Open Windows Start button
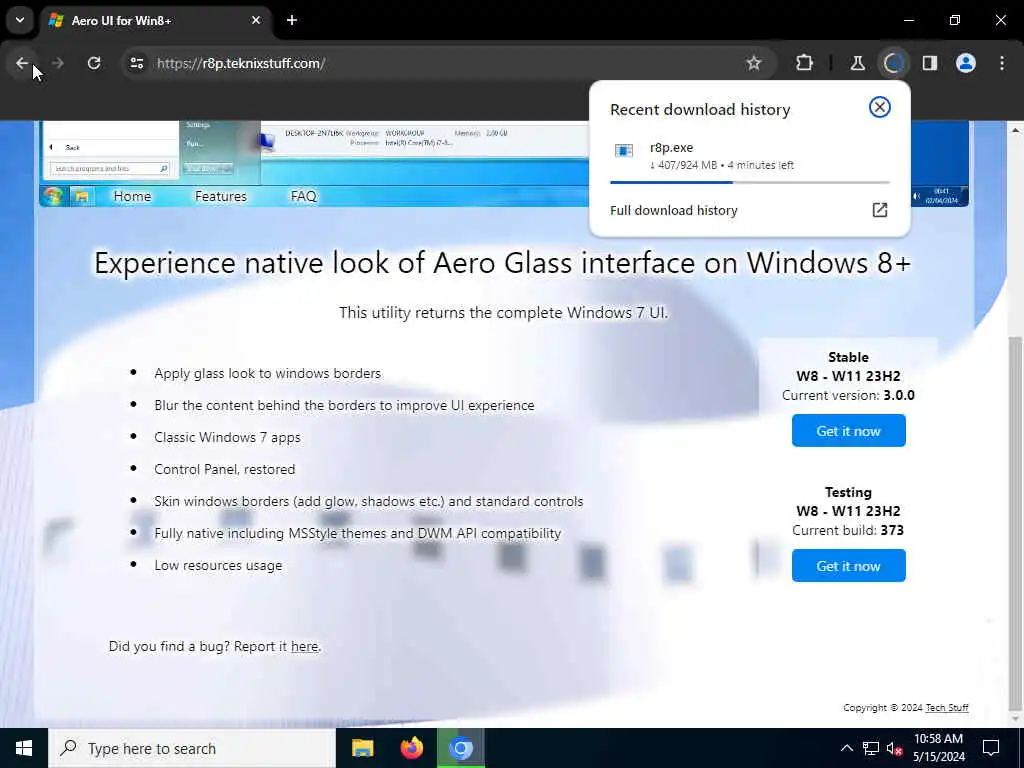Viewport: 1024px width, 768px height. [24, 748]
